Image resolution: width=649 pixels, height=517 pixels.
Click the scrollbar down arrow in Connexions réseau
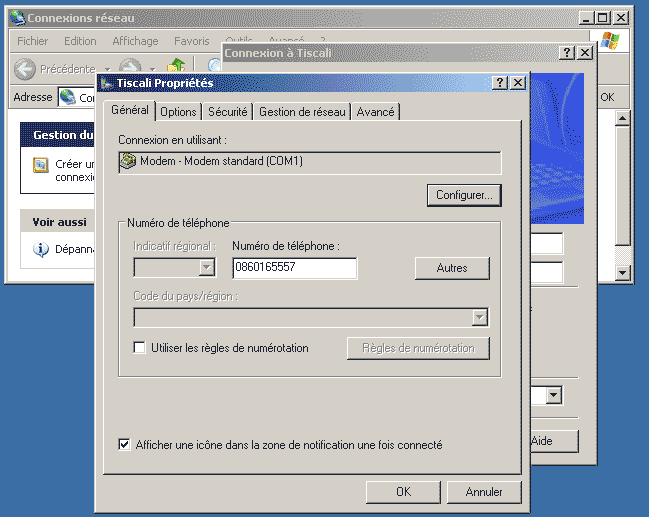click(x=623, y=272)
